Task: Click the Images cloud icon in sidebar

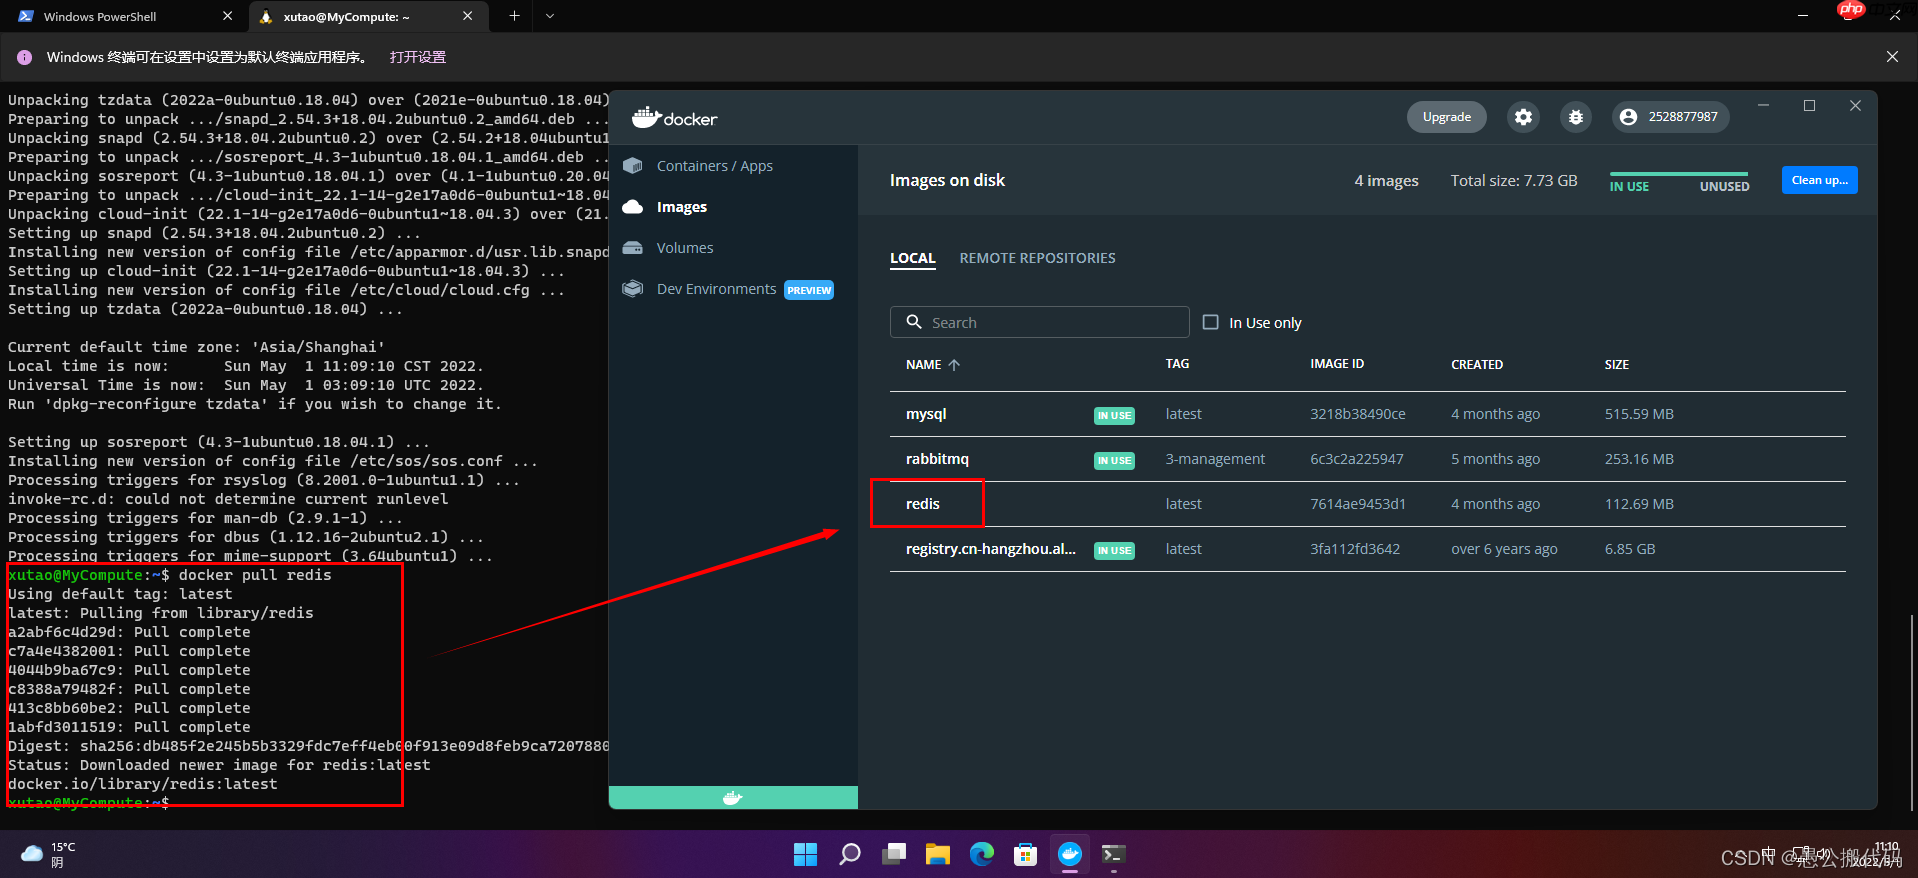Action: click(632, 207)
